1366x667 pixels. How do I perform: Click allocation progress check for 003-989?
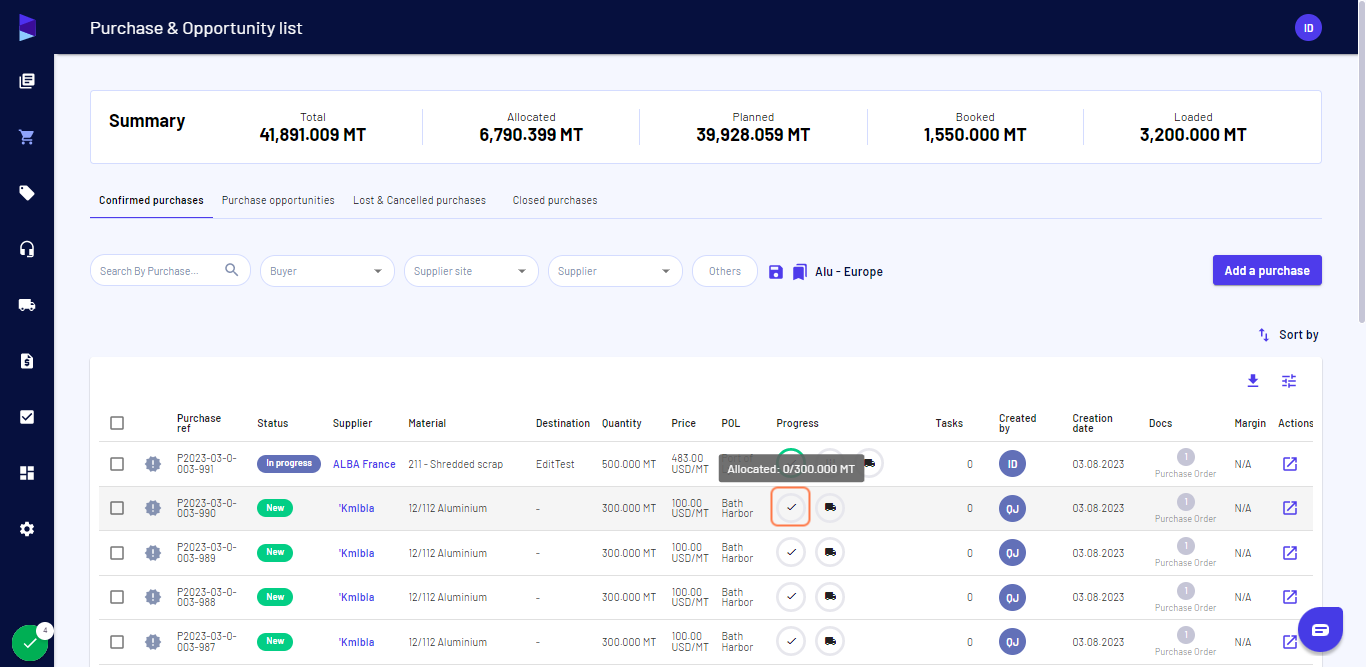(x=791, y=552)
